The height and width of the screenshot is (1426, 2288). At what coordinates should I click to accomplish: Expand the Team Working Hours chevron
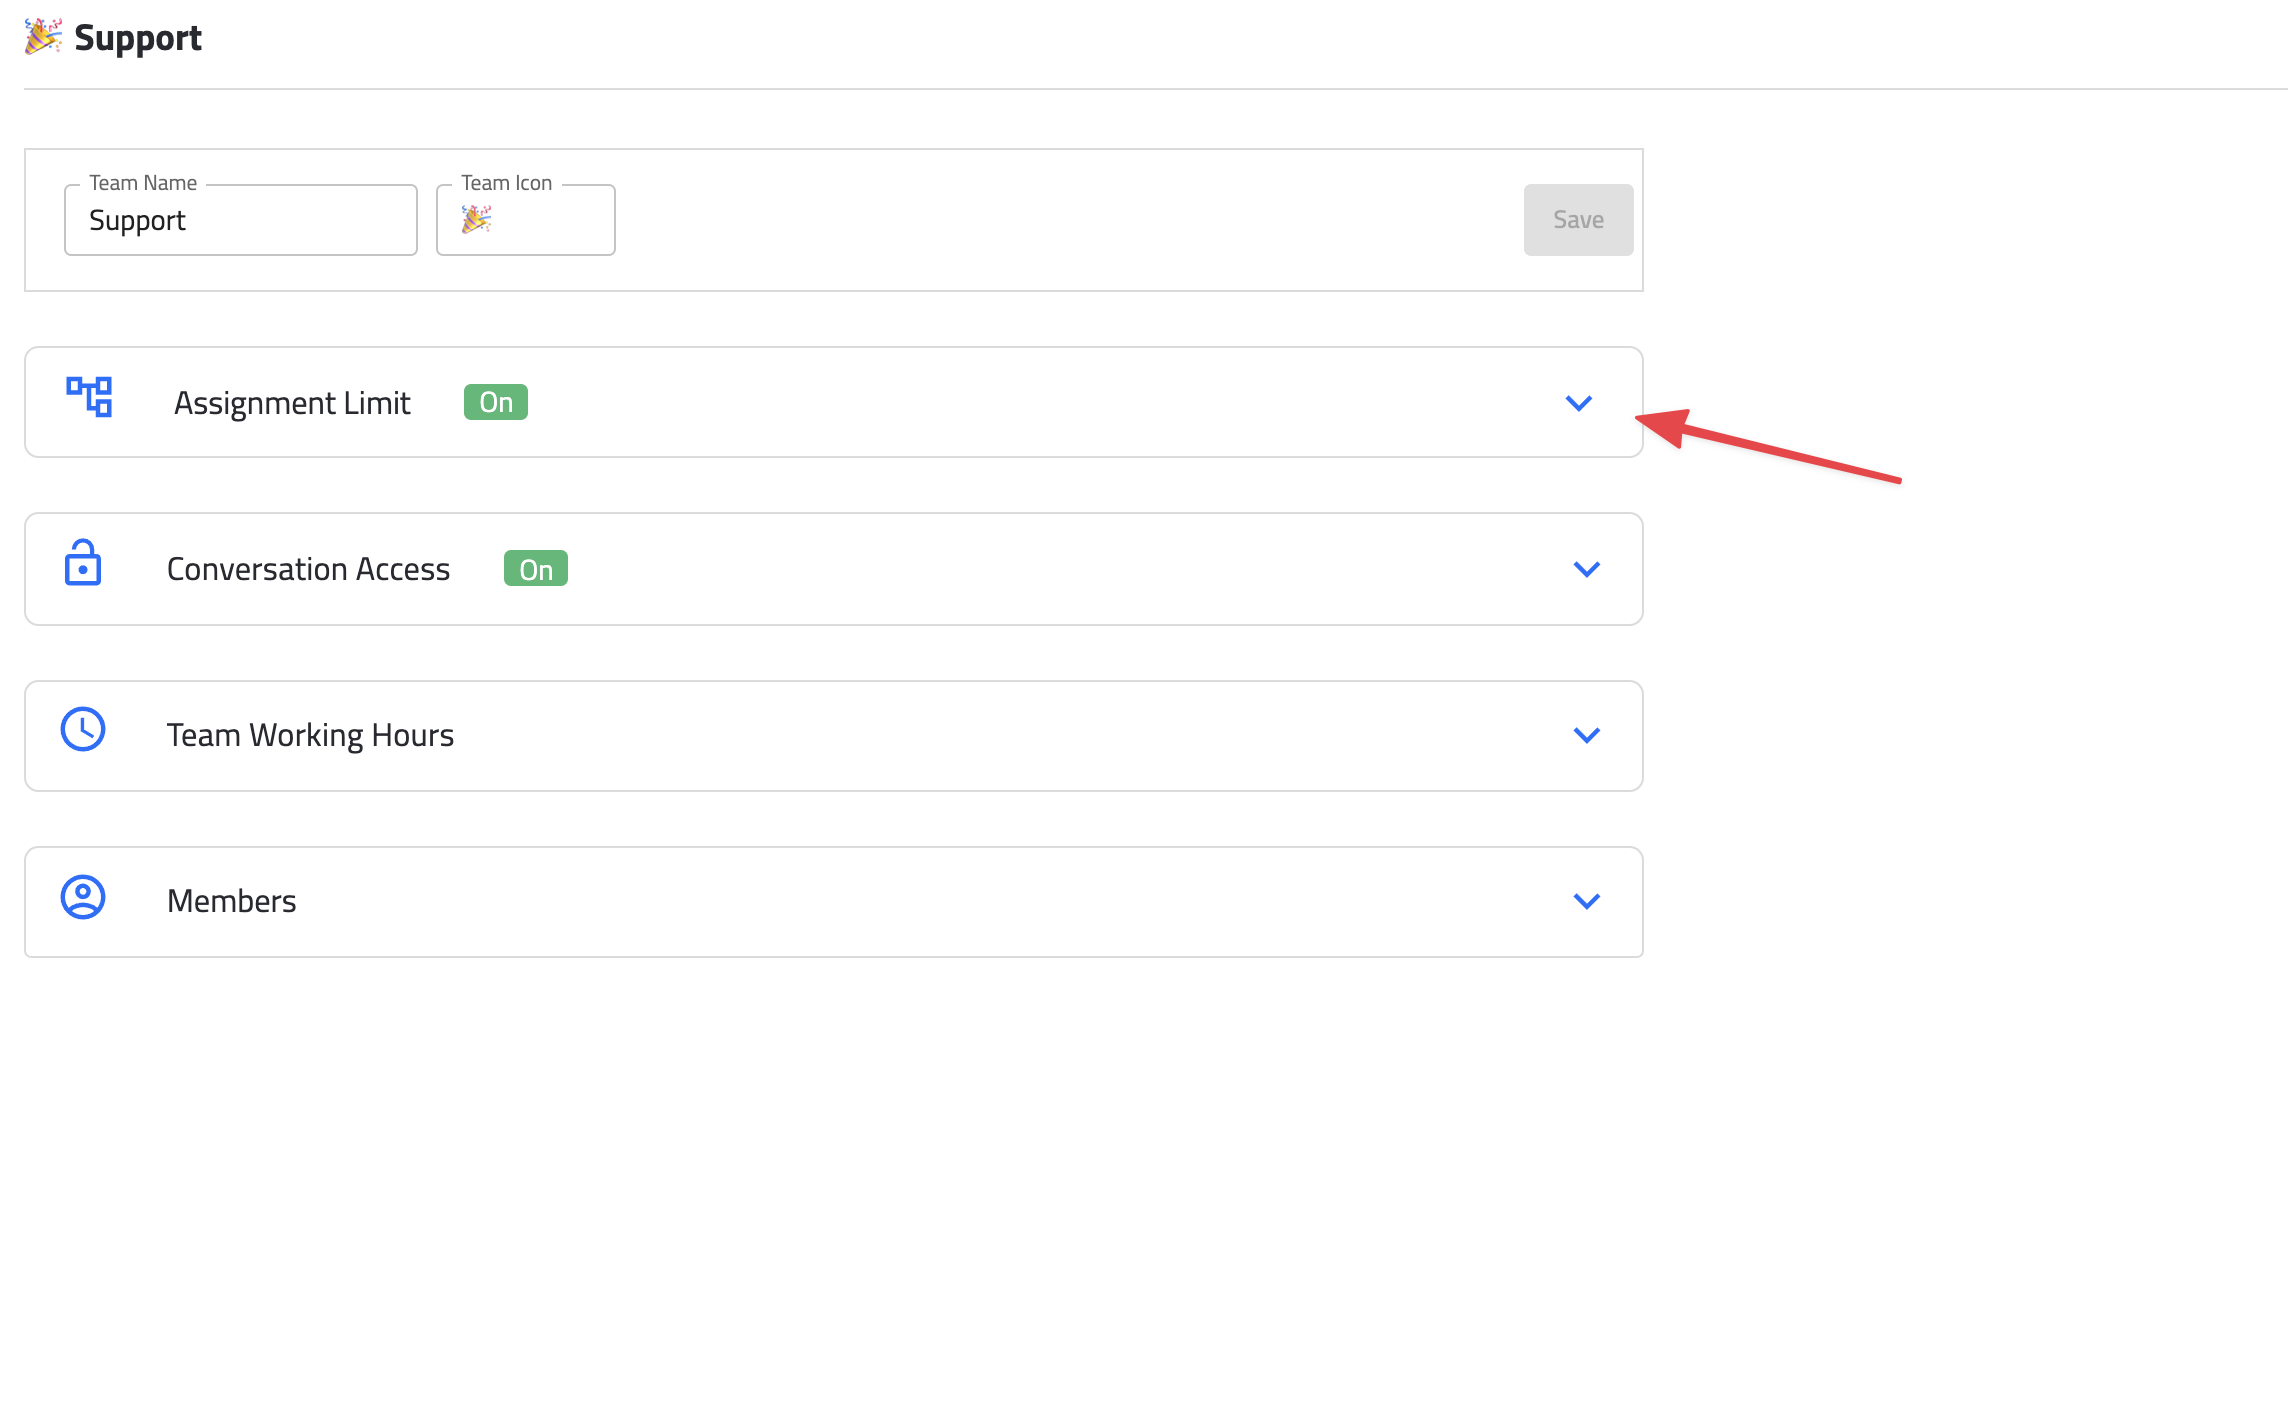pyautogui.click(x=1587, y=735)
